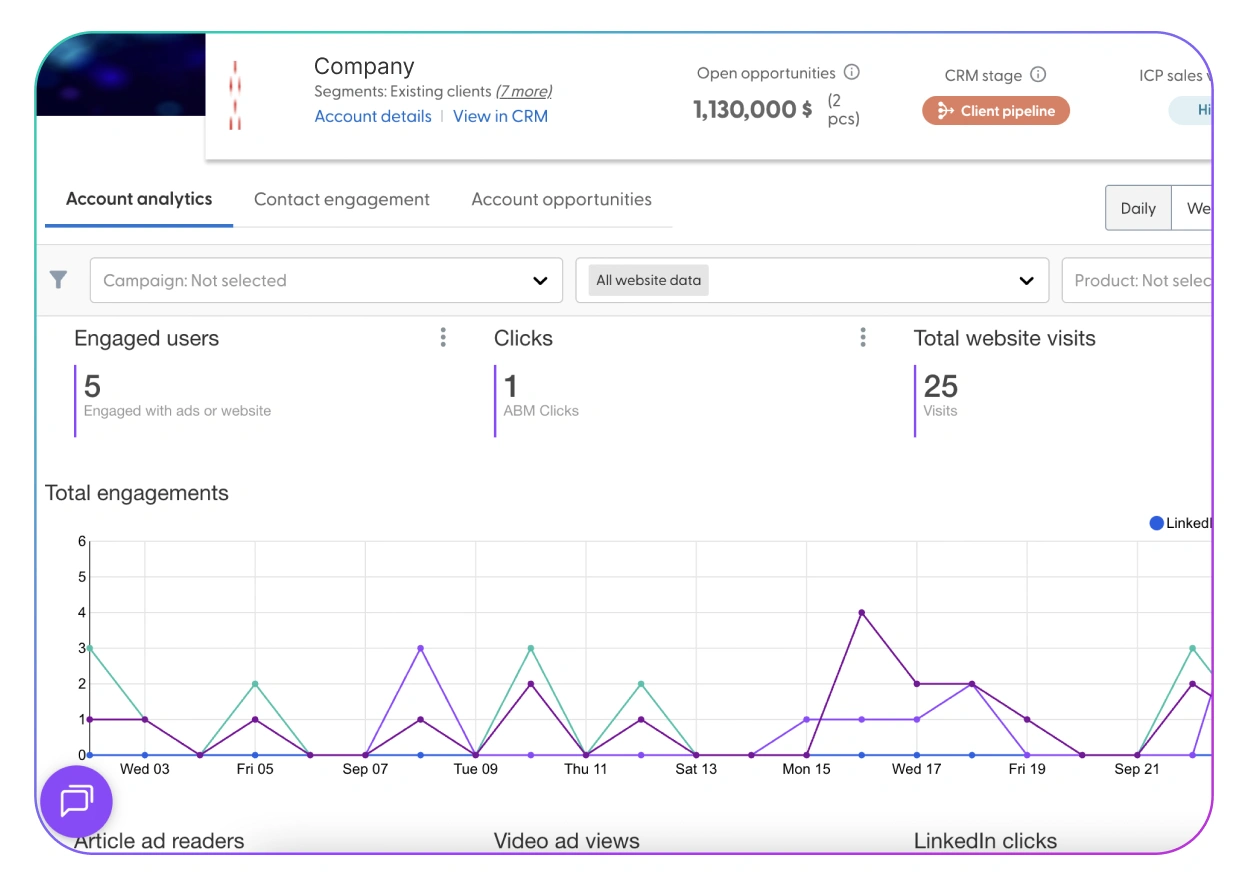Open the Engaged users three-dot menu
Screen dimensions: 1244x886
pos(443,338)
